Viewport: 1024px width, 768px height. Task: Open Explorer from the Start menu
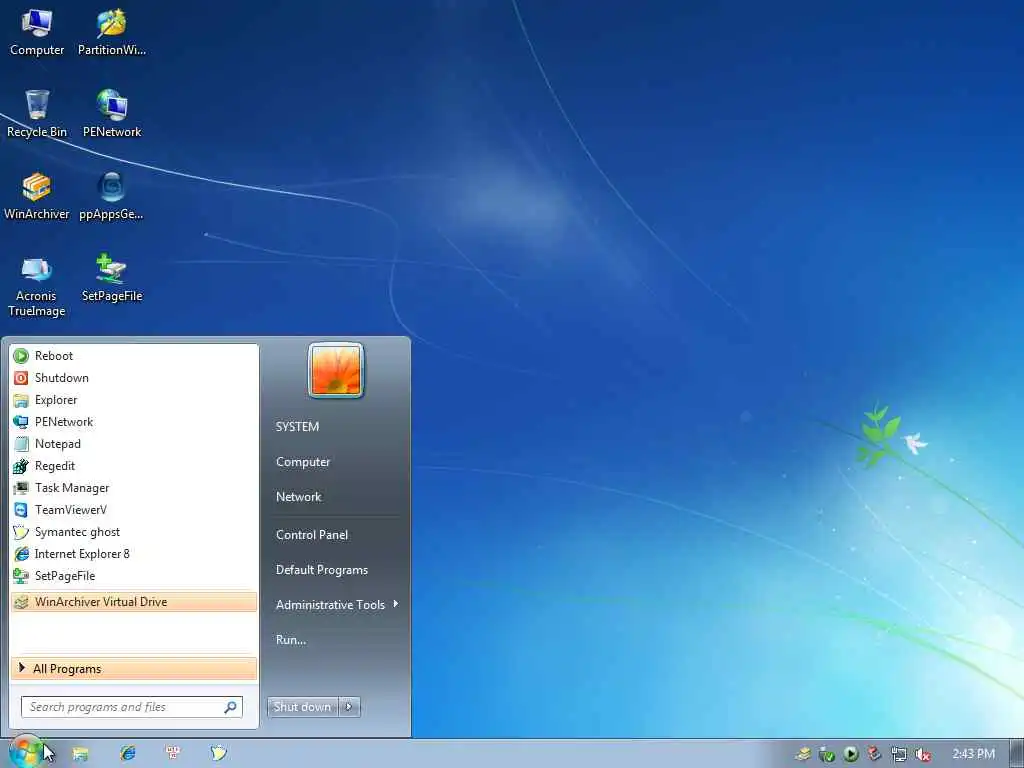[134, 400]
